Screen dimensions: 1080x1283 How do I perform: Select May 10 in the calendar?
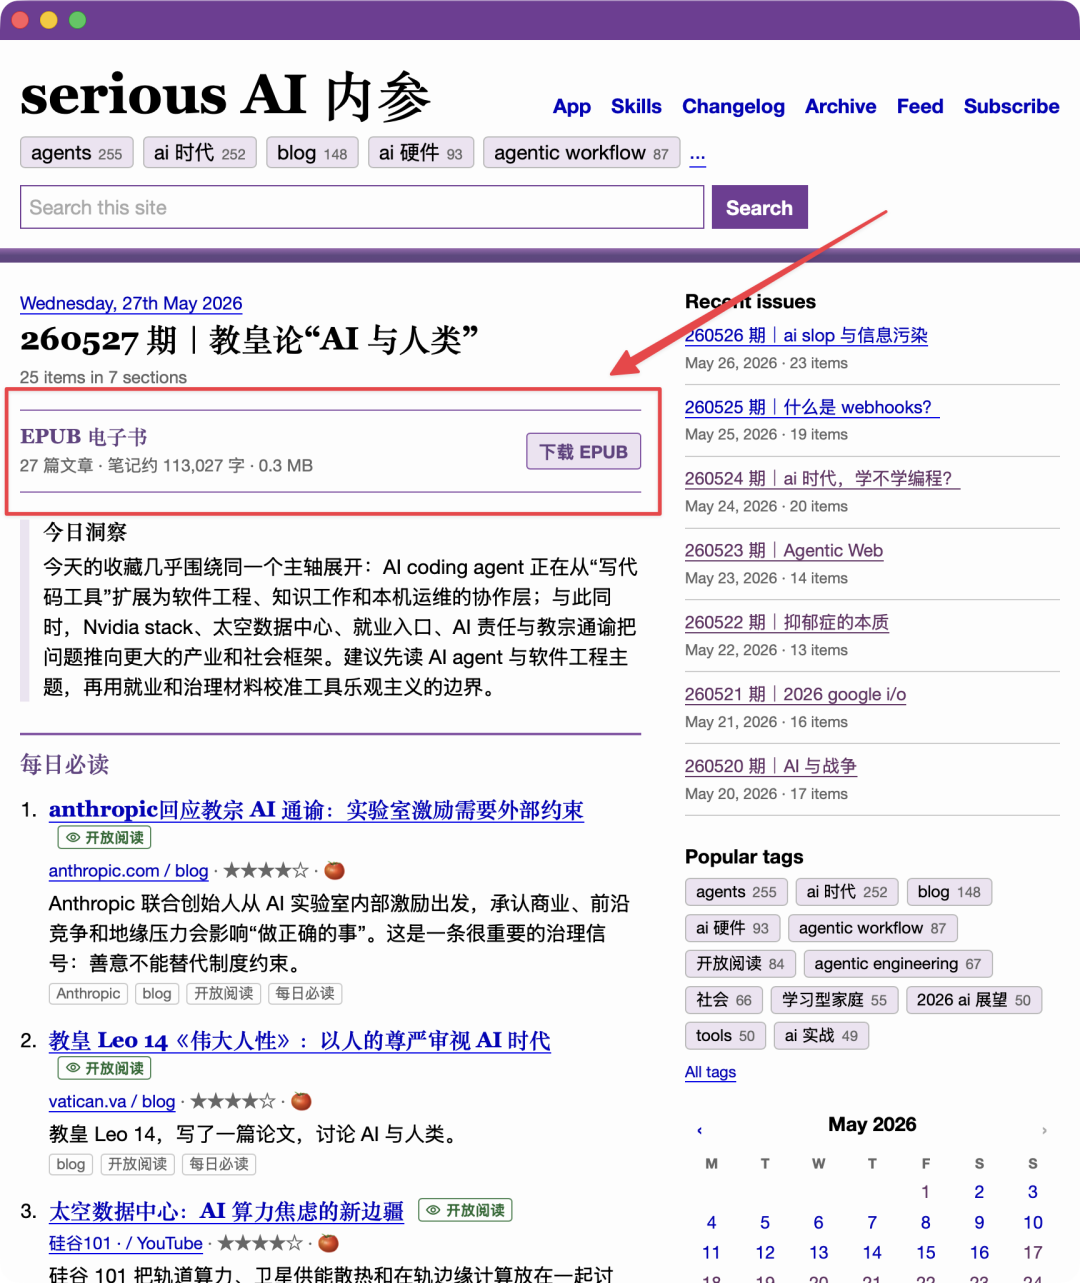[1033, 1222]
